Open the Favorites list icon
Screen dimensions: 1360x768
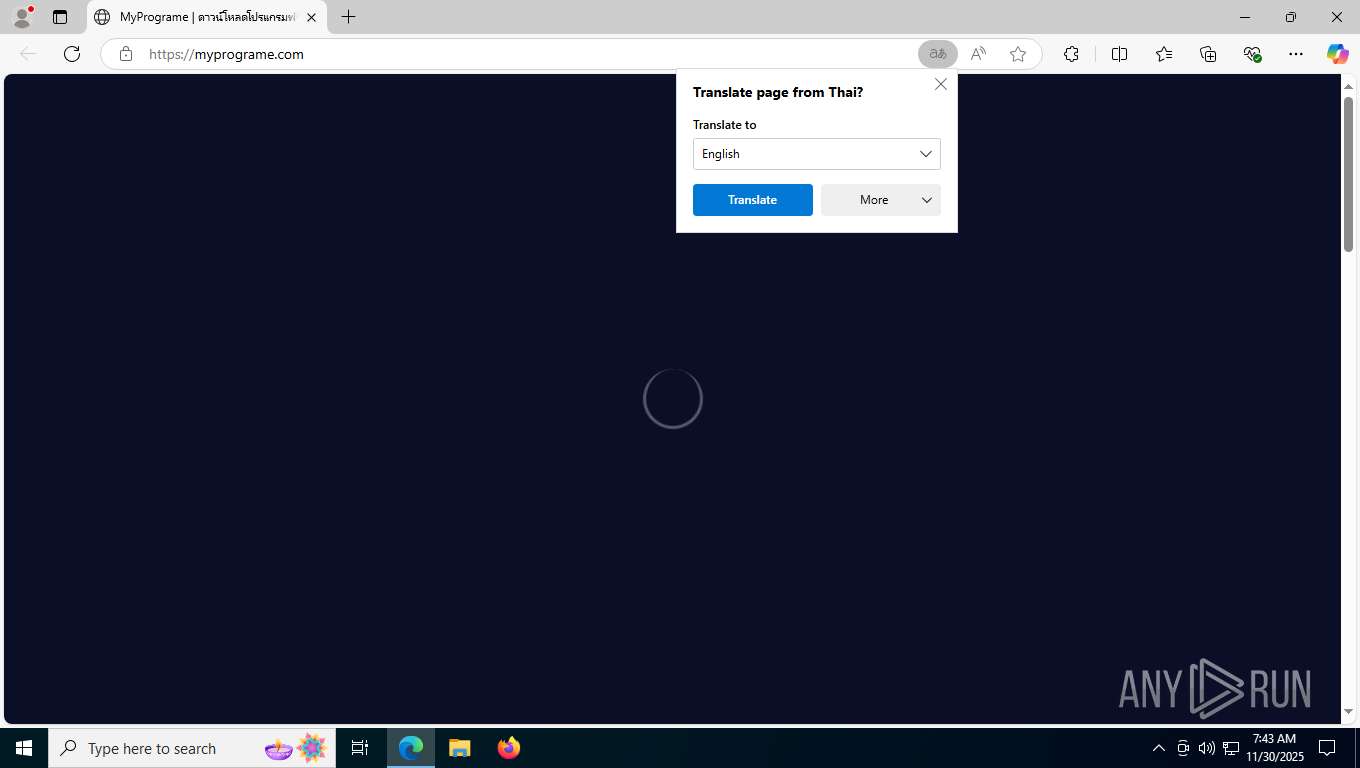[x=1164, y=54]
